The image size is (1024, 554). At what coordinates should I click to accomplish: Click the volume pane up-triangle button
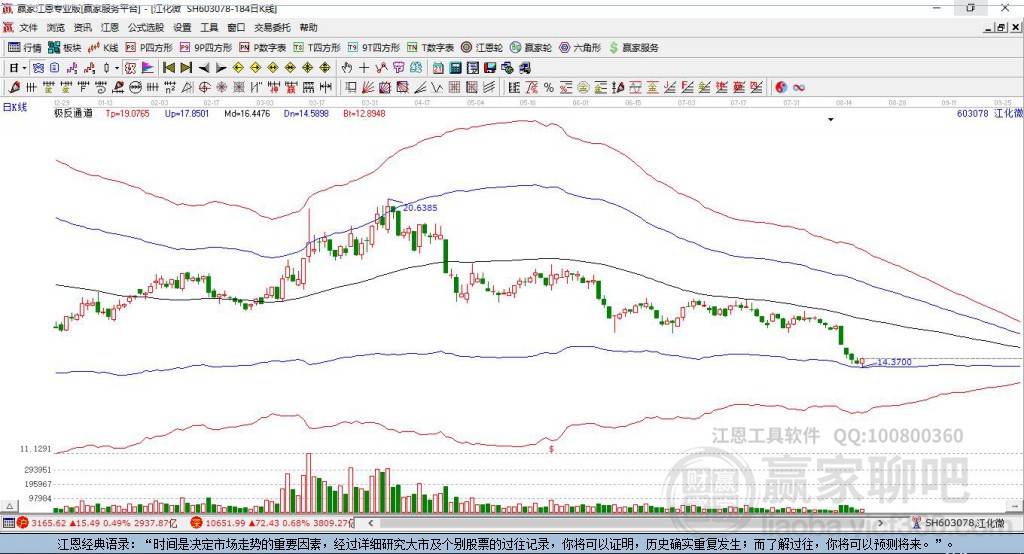coord(9,506)
